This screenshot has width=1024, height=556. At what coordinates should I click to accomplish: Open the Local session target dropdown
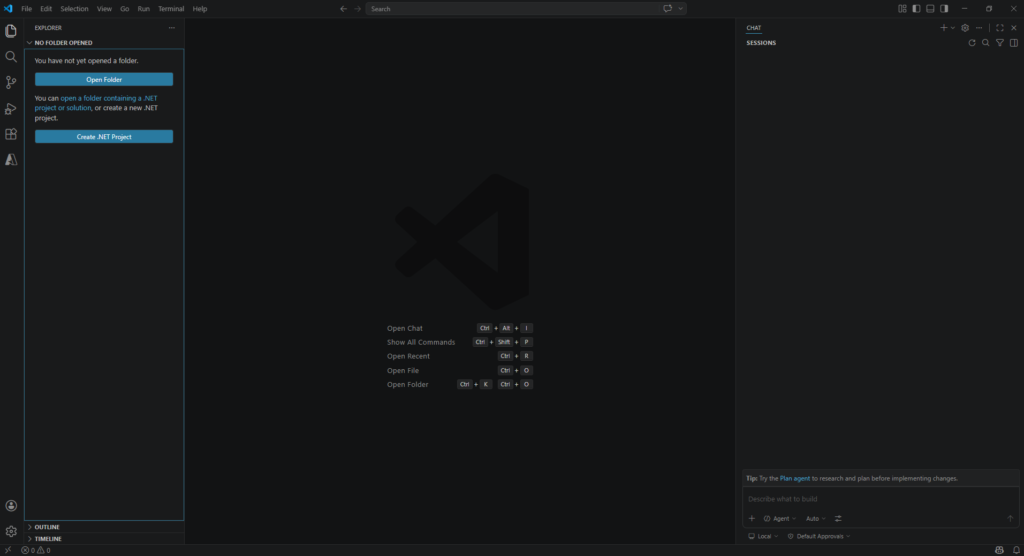click(763, 536)
